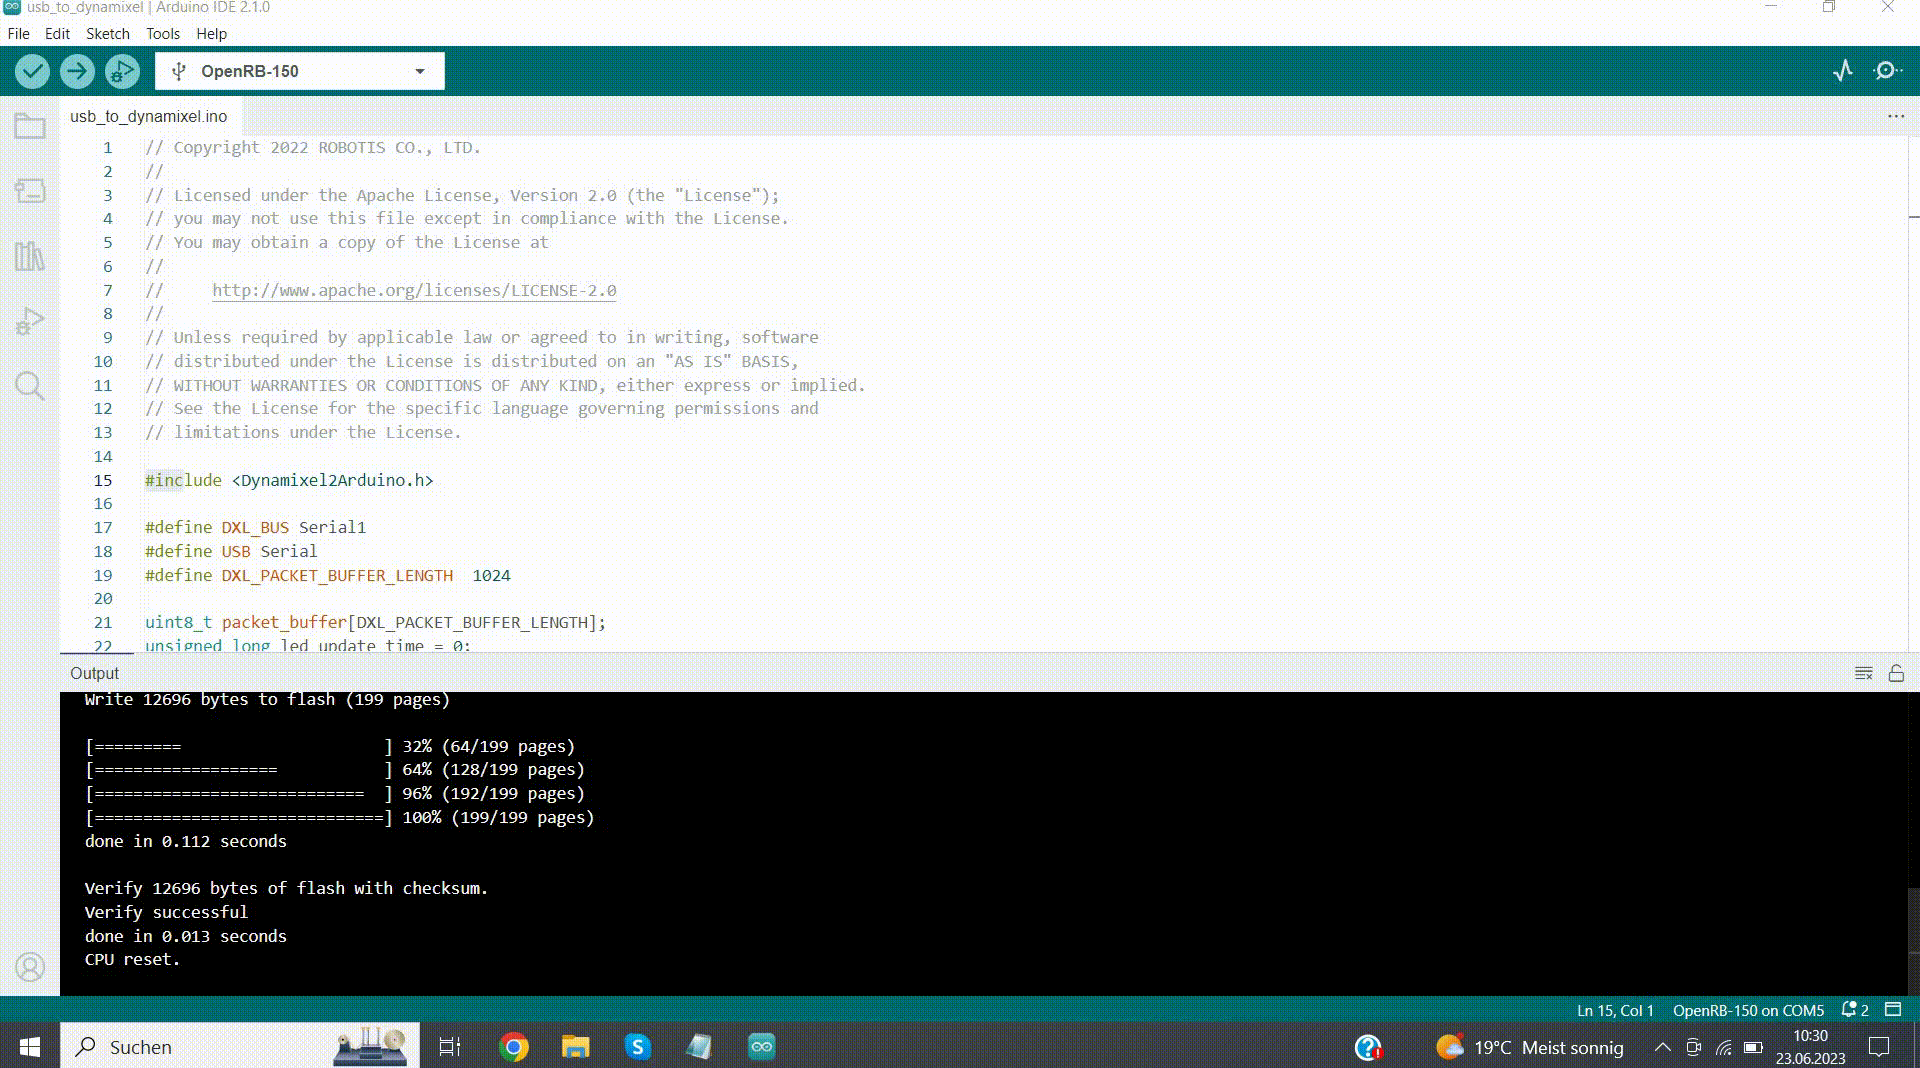1920x1068 pixels.
Task: Open the weather widget 19°C Meist sonnig
Action: click(x=1530, y=1047)
